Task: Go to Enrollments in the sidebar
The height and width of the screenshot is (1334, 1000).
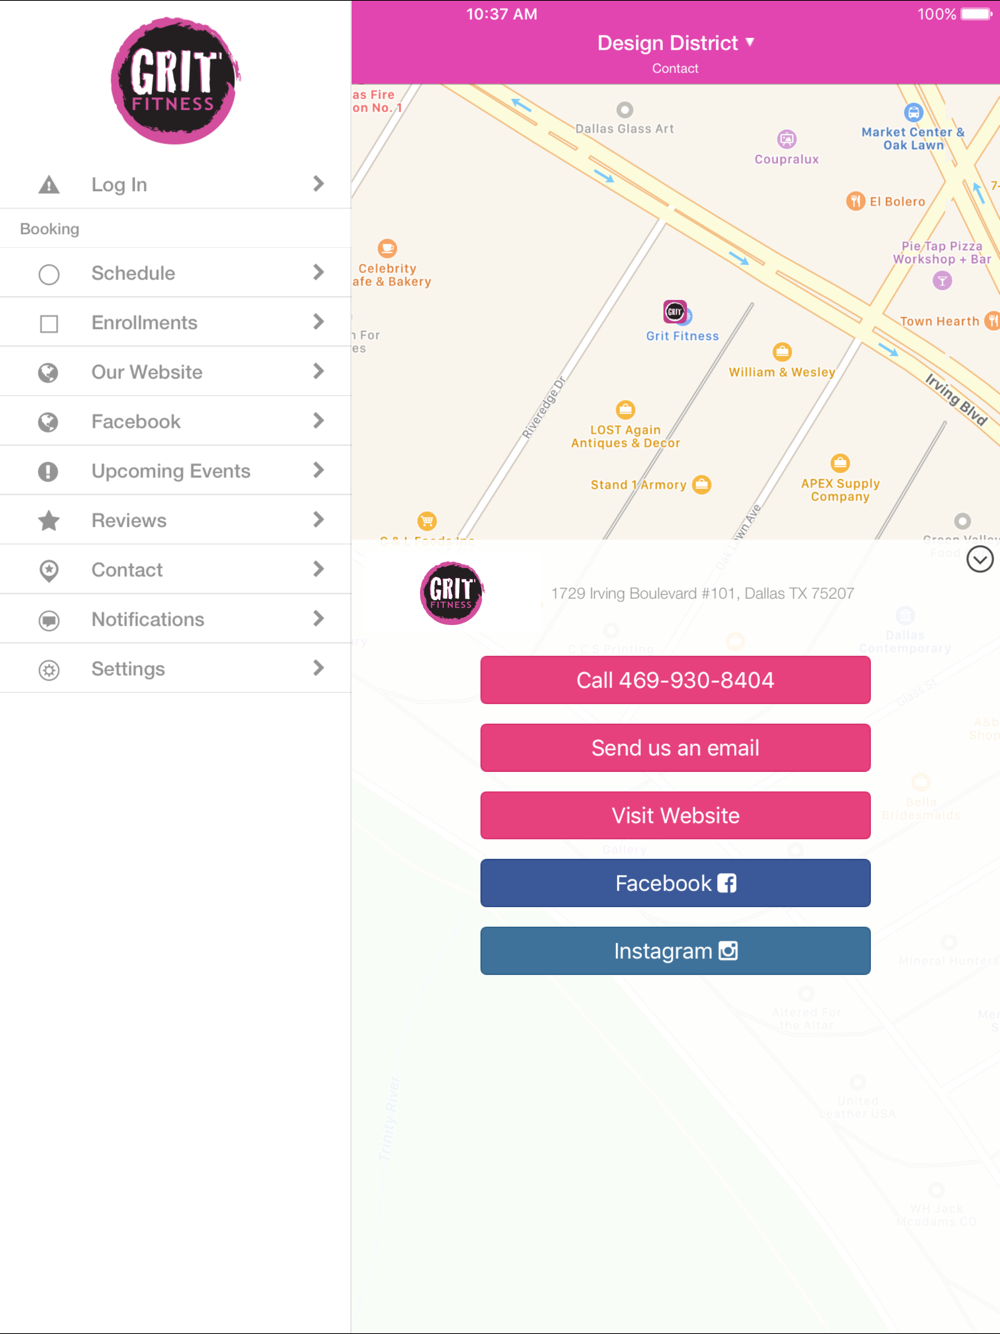Action: click(x=175, y=322)
